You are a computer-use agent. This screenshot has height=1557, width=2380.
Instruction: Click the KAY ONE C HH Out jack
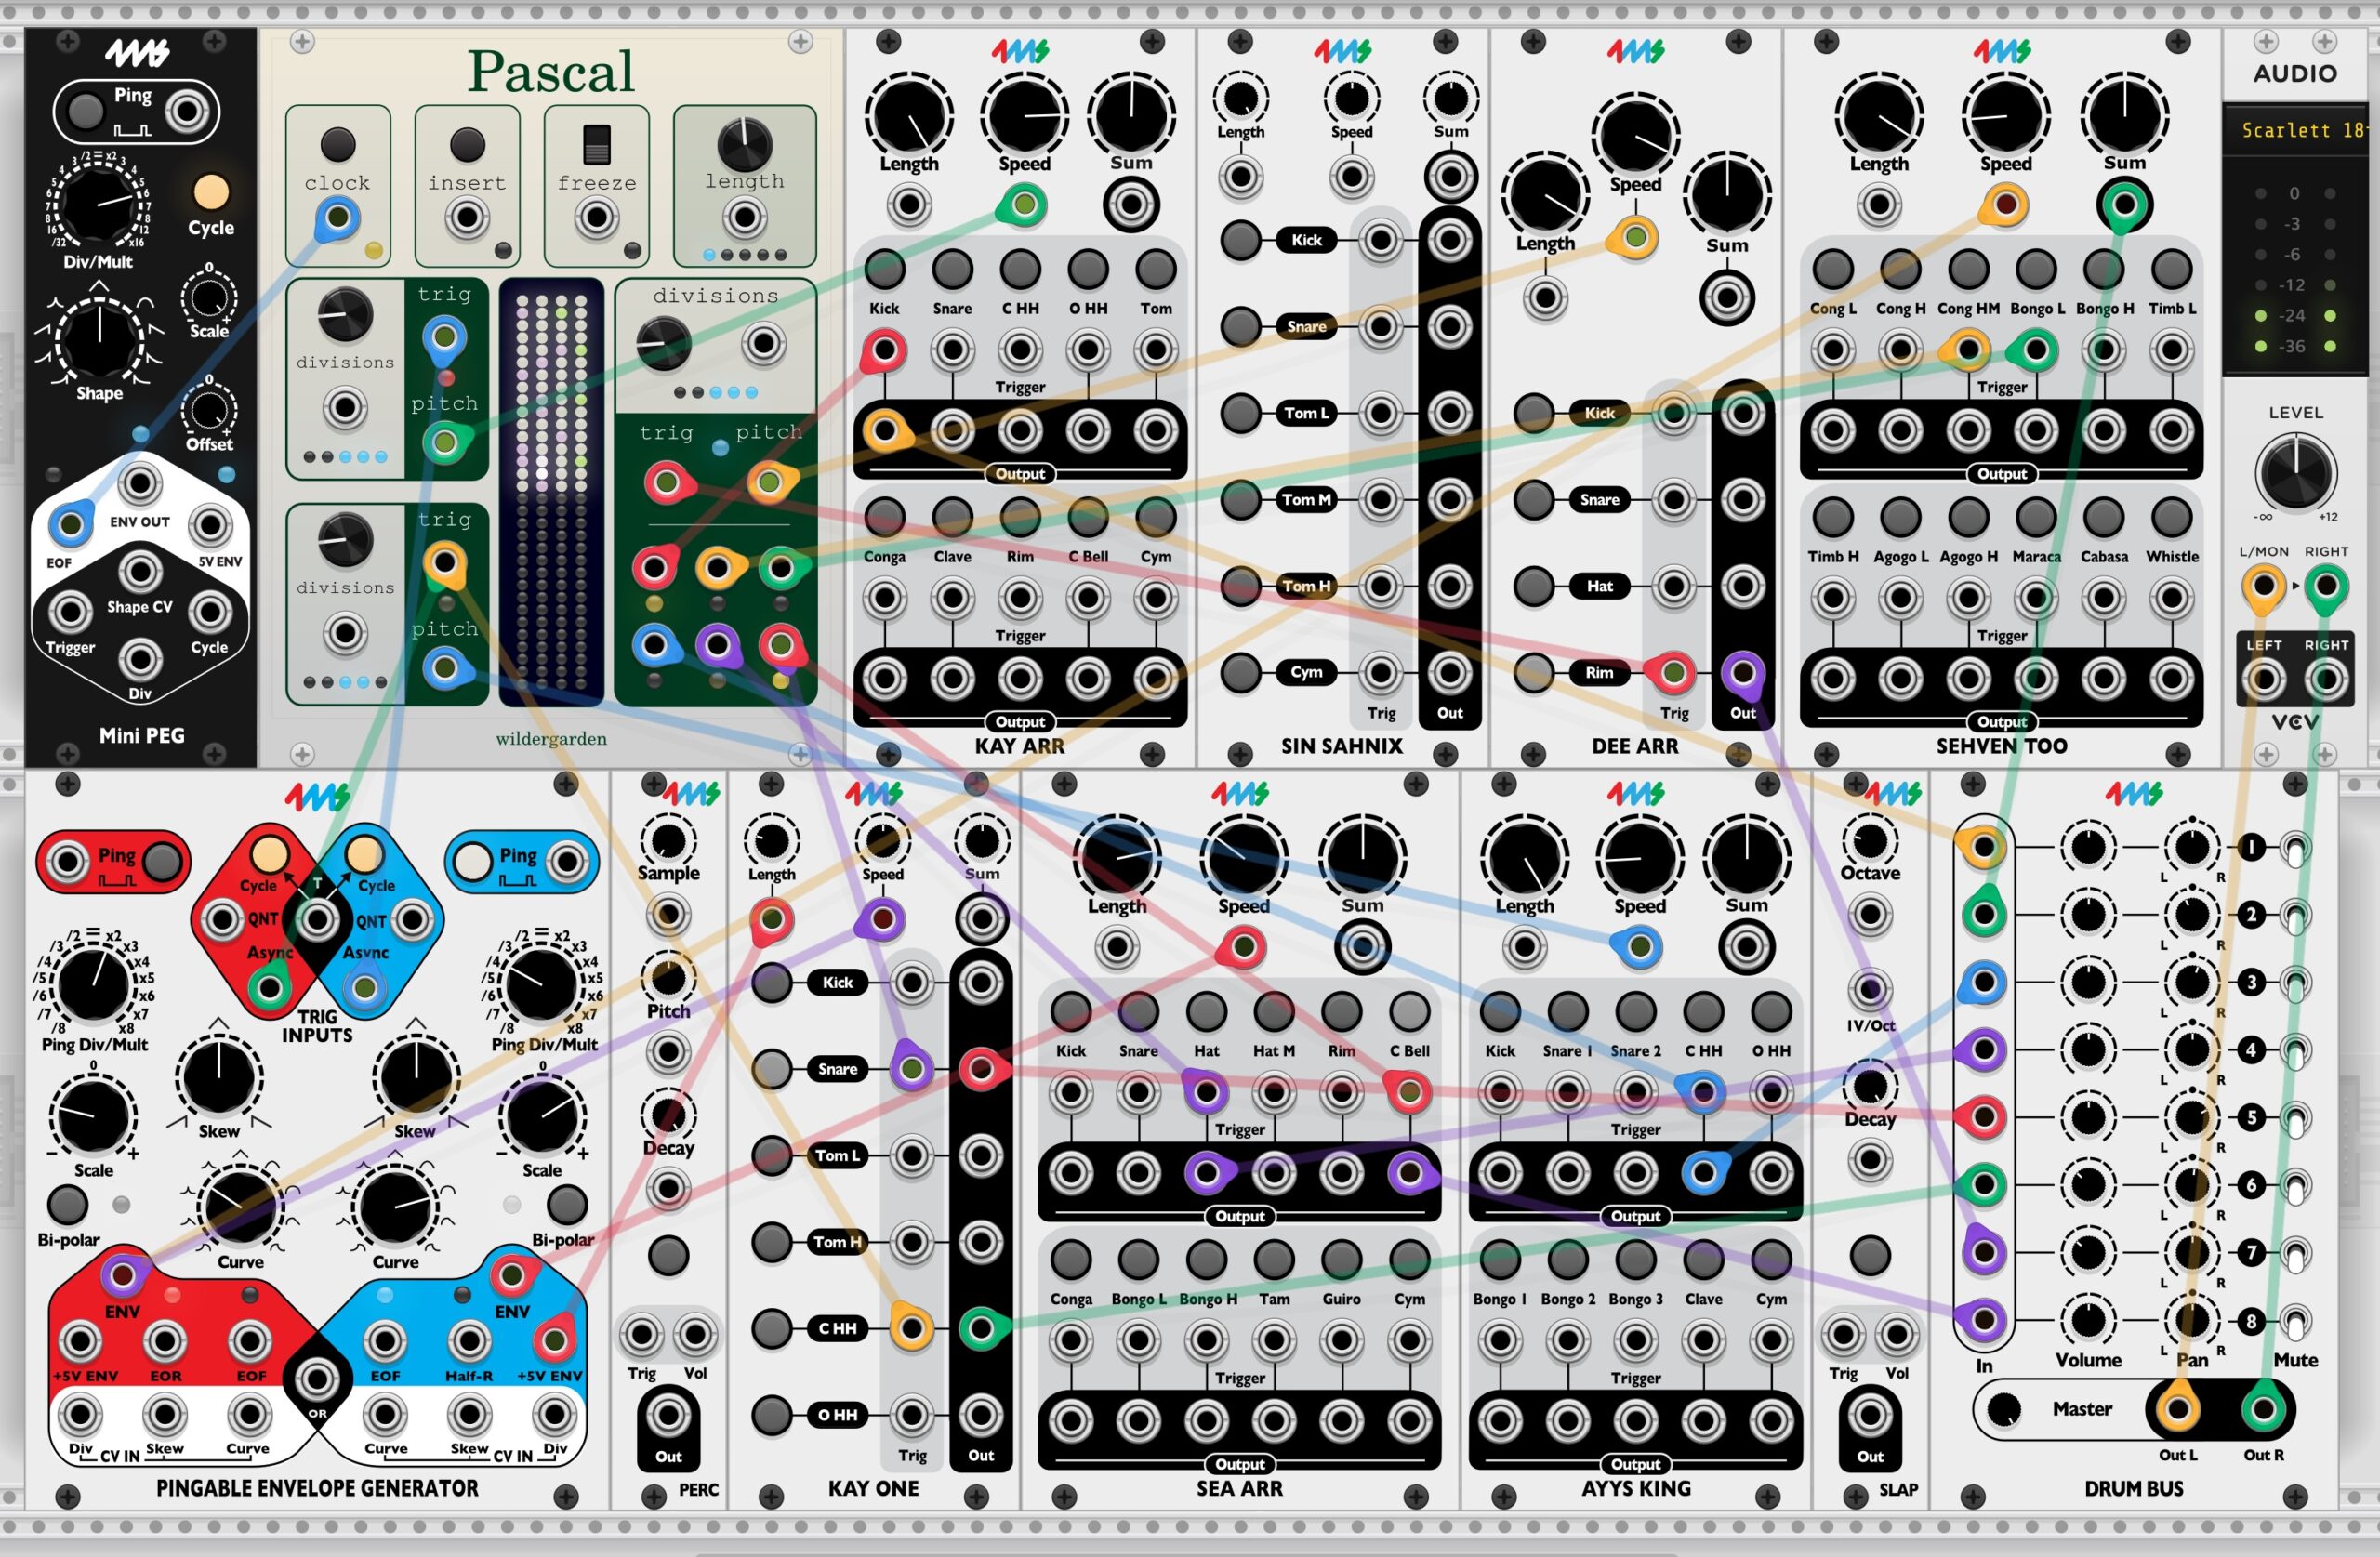980,1328
